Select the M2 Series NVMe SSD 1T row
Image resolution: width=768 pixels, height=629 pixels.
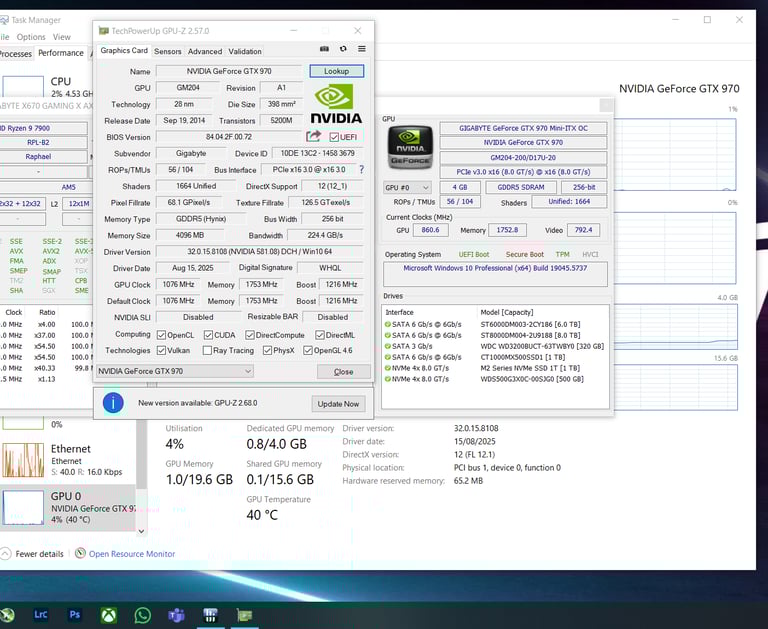(x=495, y=368)
